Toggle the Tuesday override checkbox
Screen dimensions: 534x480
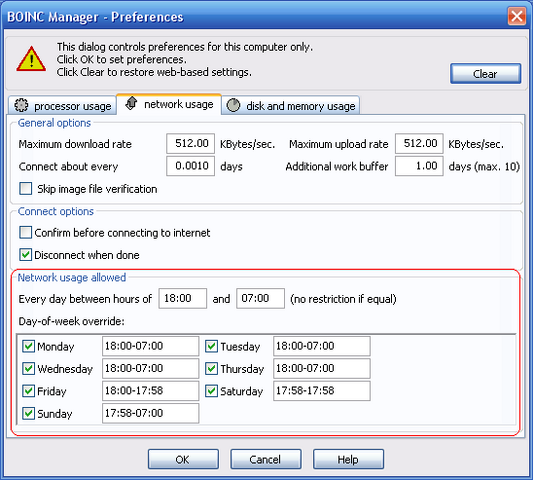tap(211, 346)
